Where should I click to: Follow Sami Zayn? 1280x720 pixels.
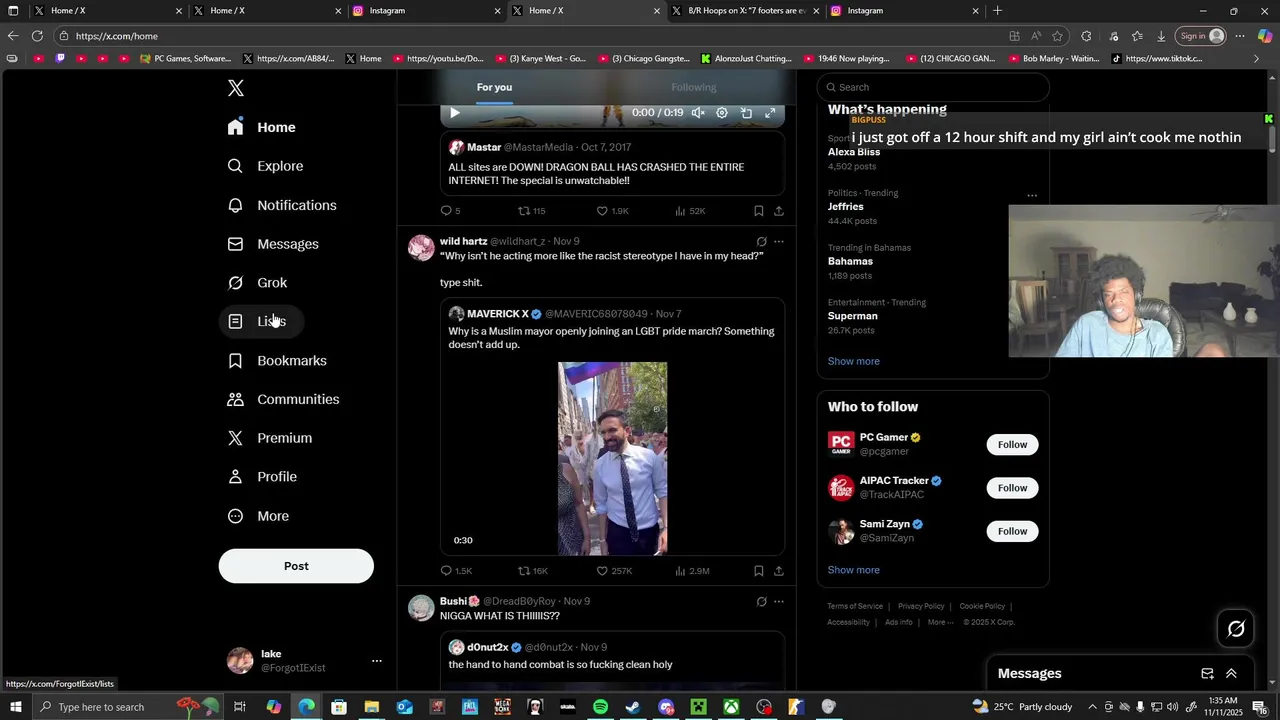point(1012,531)
